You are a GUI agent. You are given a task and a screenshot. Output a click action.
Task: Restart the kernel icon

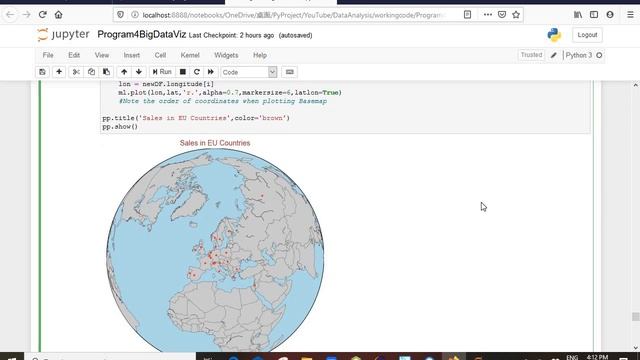197,72
